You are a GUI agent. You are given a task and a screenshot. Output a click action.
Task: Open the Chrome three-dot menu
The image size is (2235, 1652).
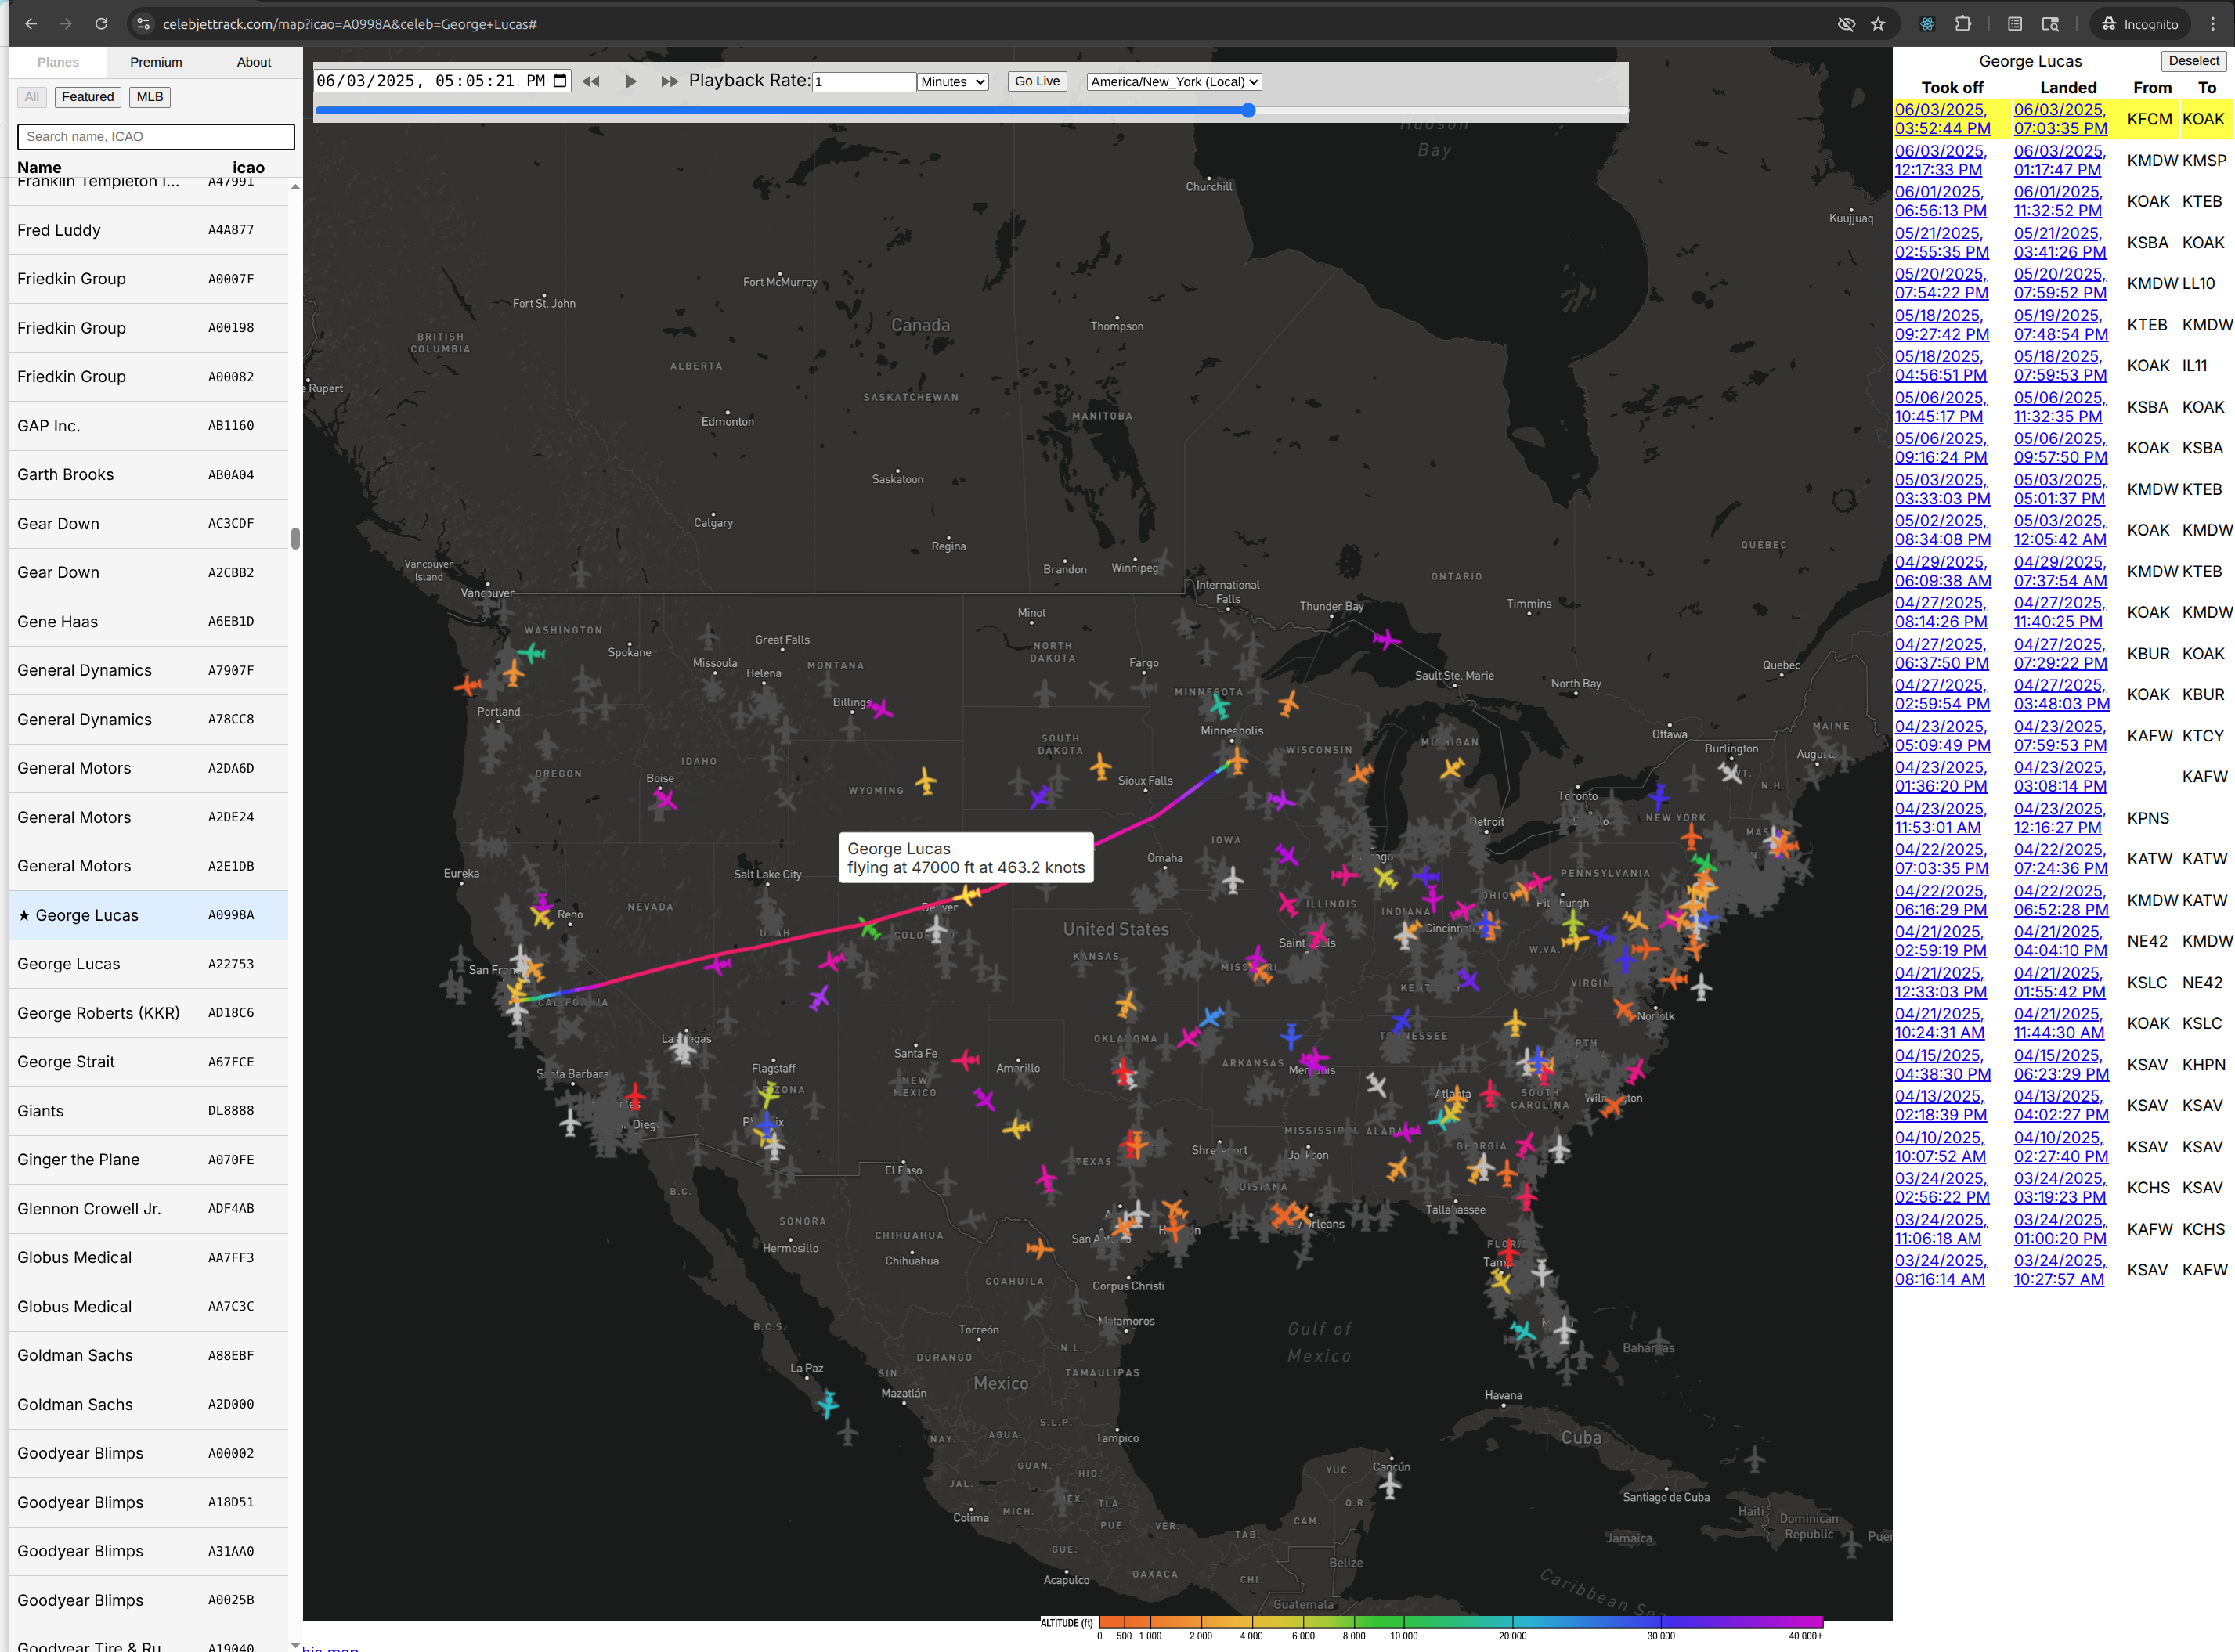2212,24
